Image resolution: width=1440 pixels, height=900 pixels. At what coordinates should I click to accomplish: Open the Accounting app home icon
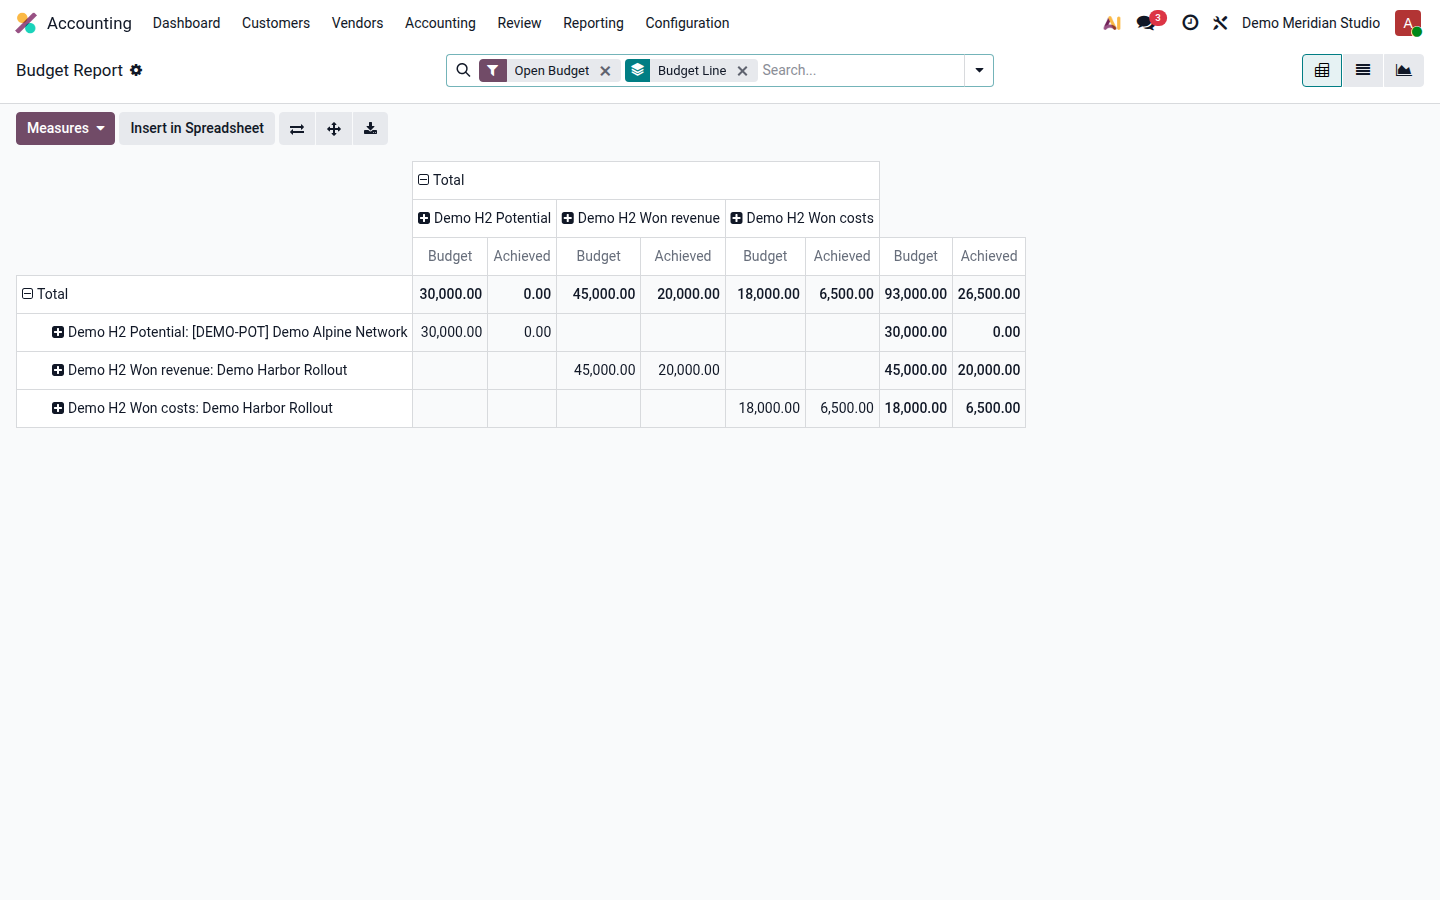click(26, 23)
